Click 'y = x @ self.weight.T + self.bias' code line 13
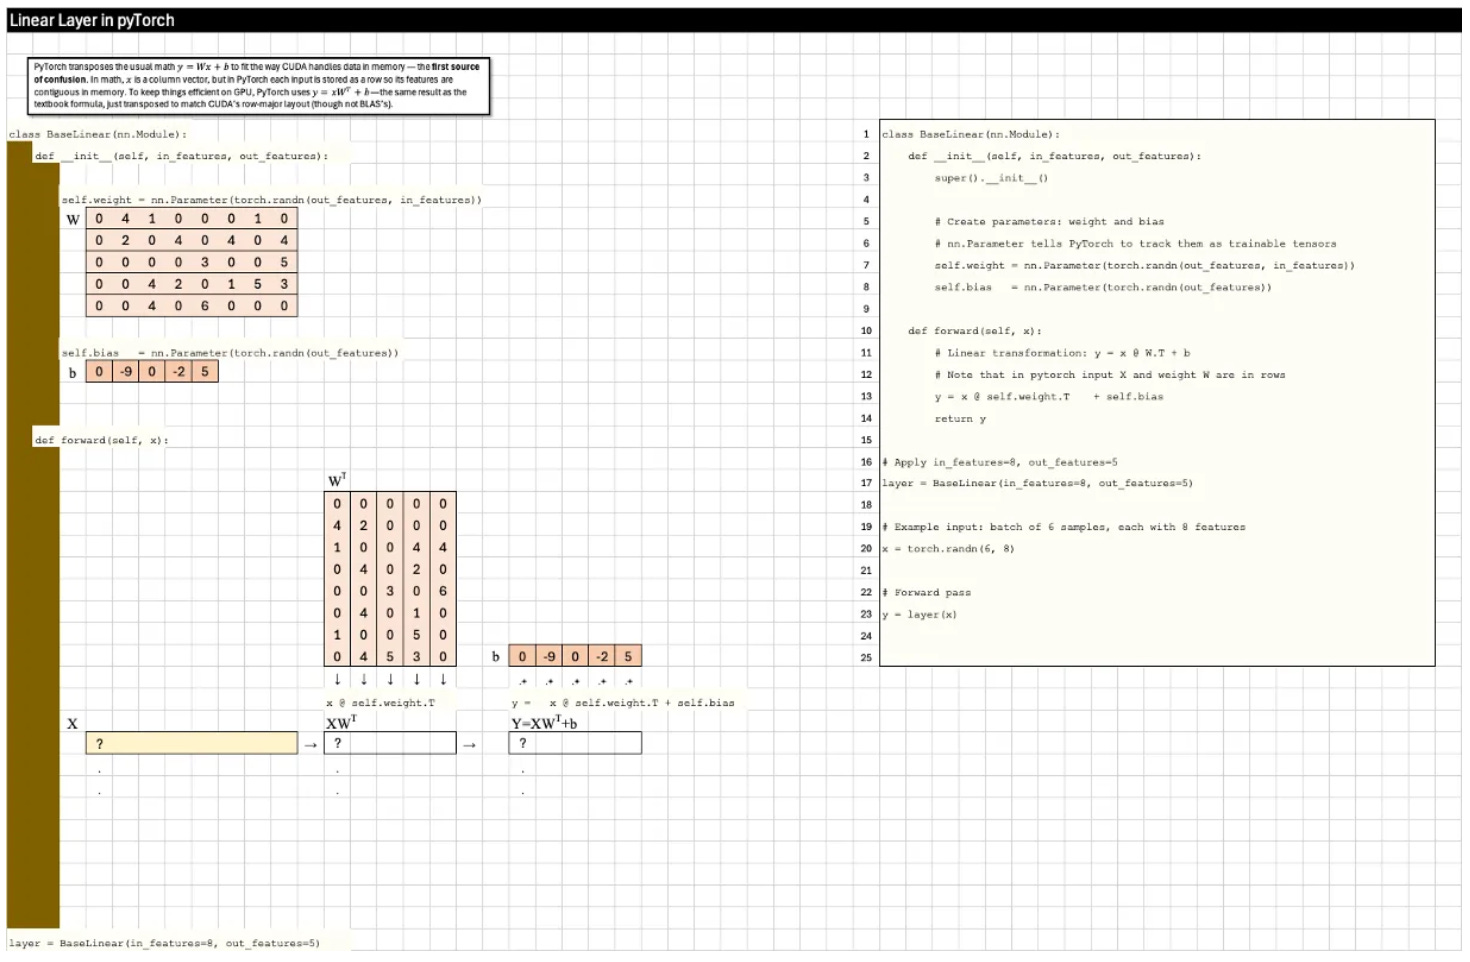 [x=1049, y=397]
